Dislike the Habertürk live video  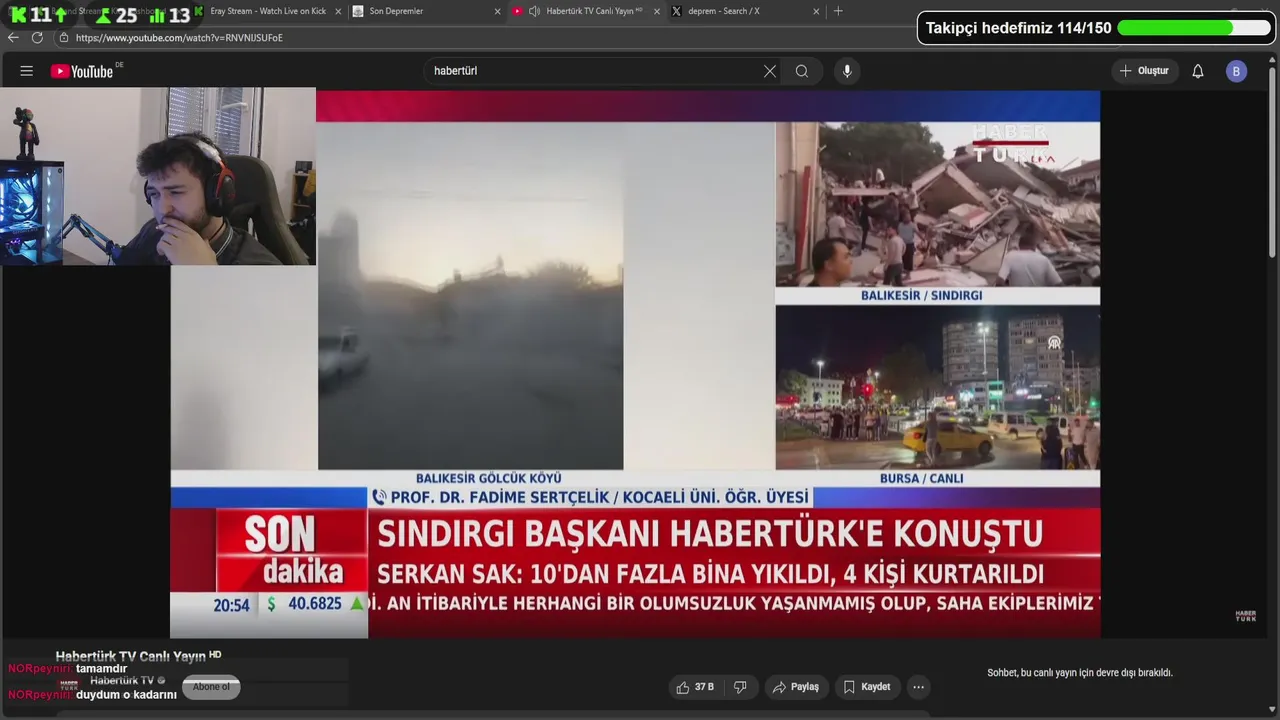[x=741, y=687]
